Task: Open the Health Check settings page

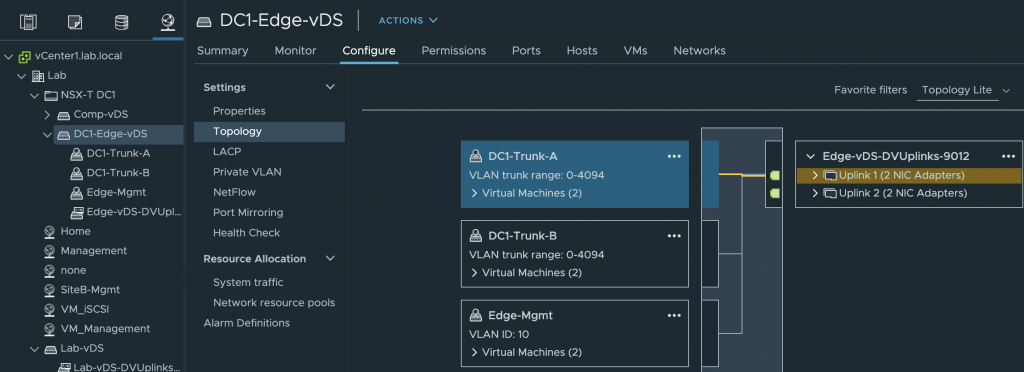Action: pos(246,232)
